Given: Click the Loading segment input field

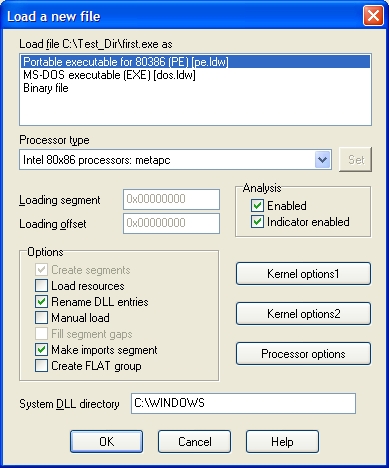Looking at the screenshot, I should (171, 199).
